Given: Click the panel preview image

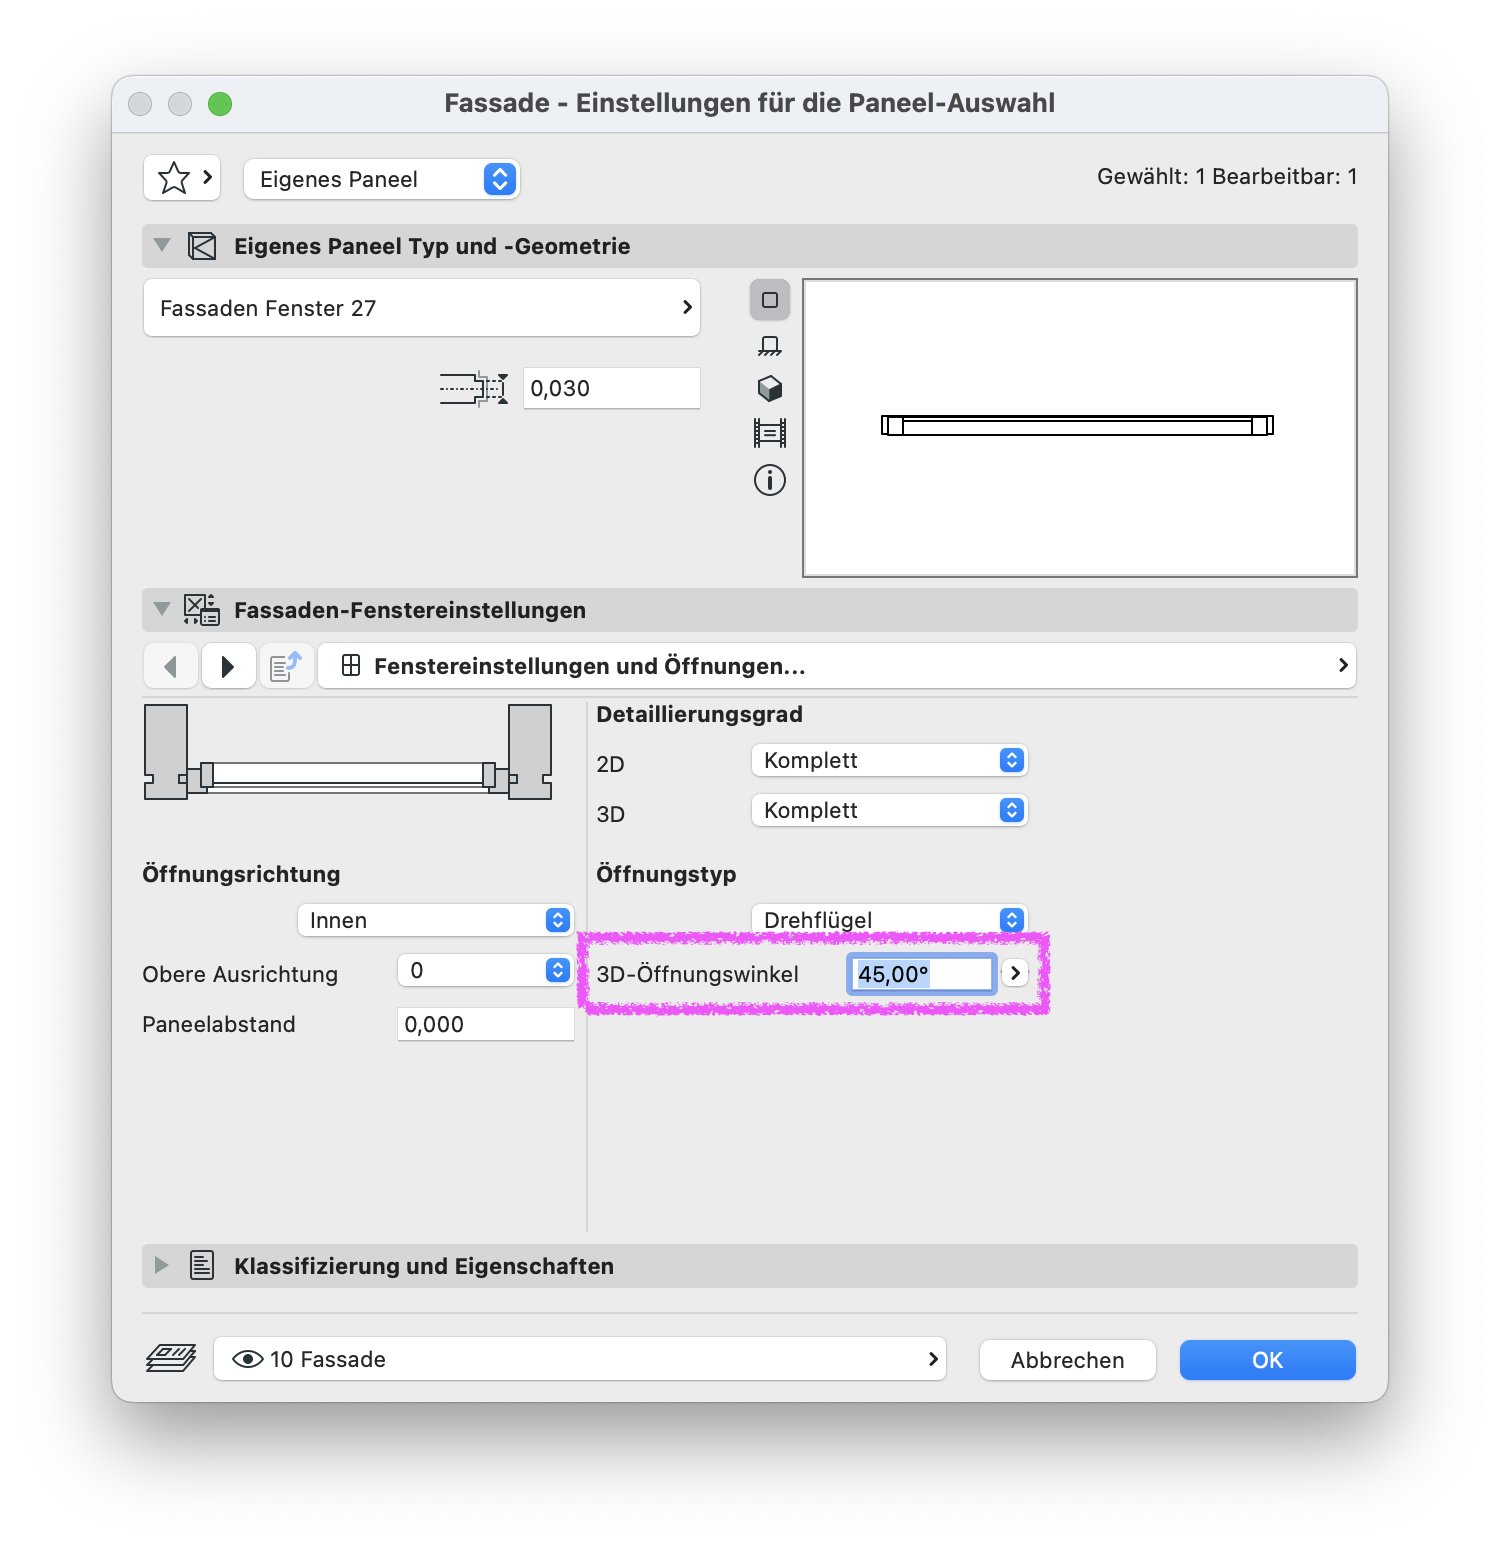Looking at the screenshot, I should [x=1080, y=428].
